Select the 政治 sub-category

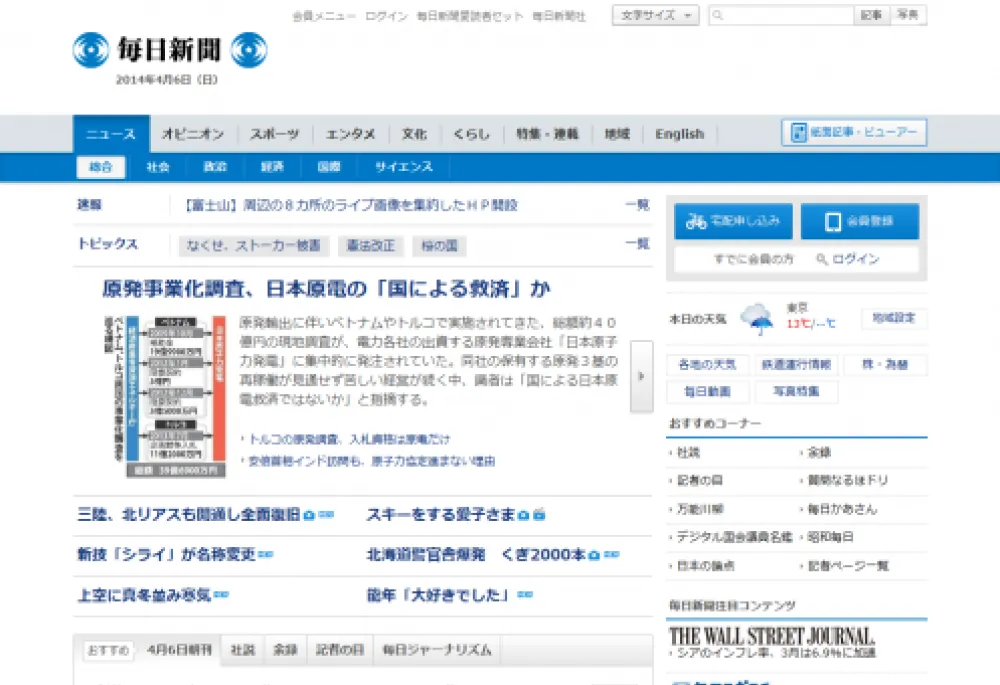(x=215, y=167)
